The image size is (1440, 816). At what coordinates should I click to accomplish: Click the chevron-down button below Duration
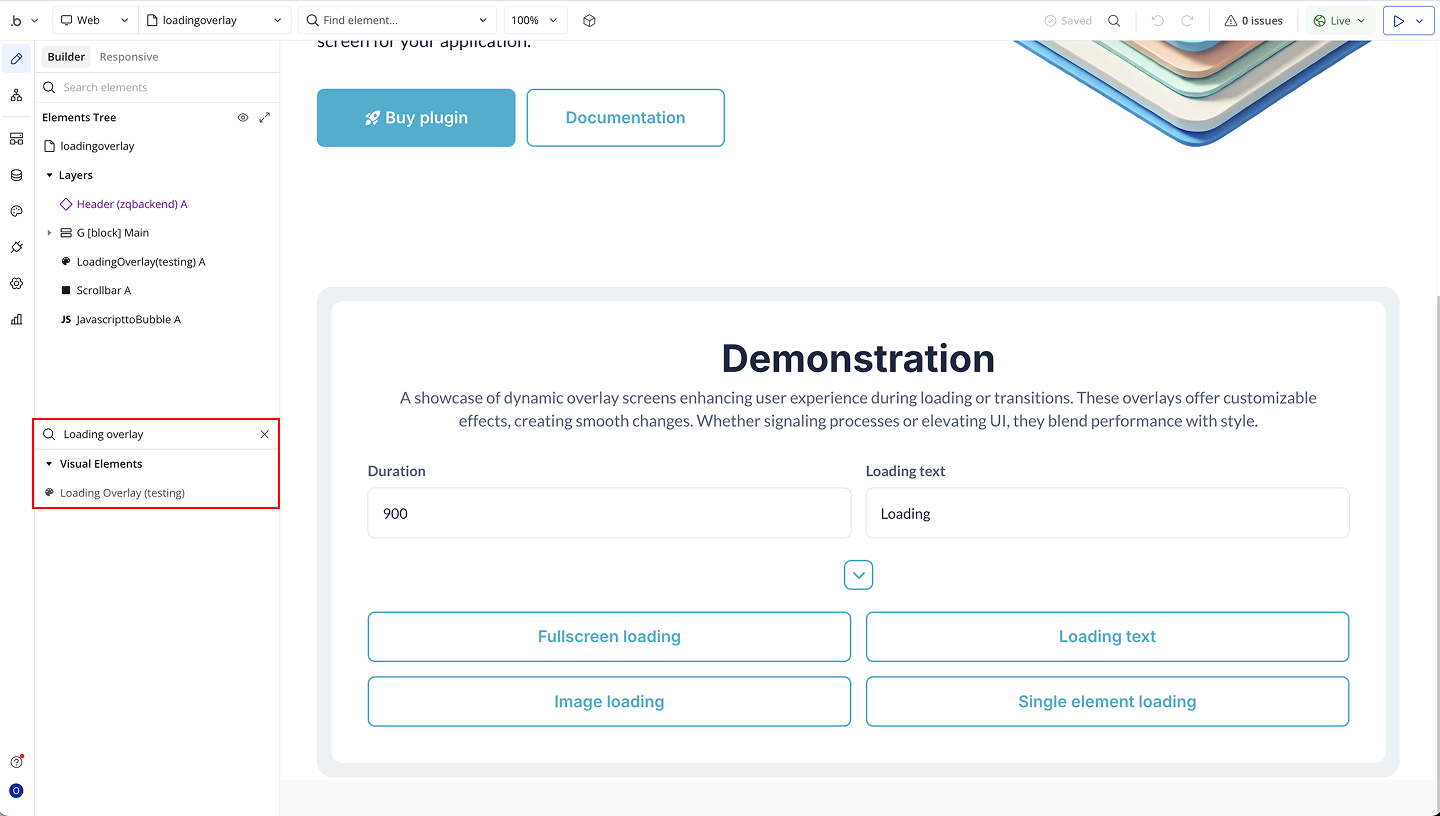click(x=858, y=575)
